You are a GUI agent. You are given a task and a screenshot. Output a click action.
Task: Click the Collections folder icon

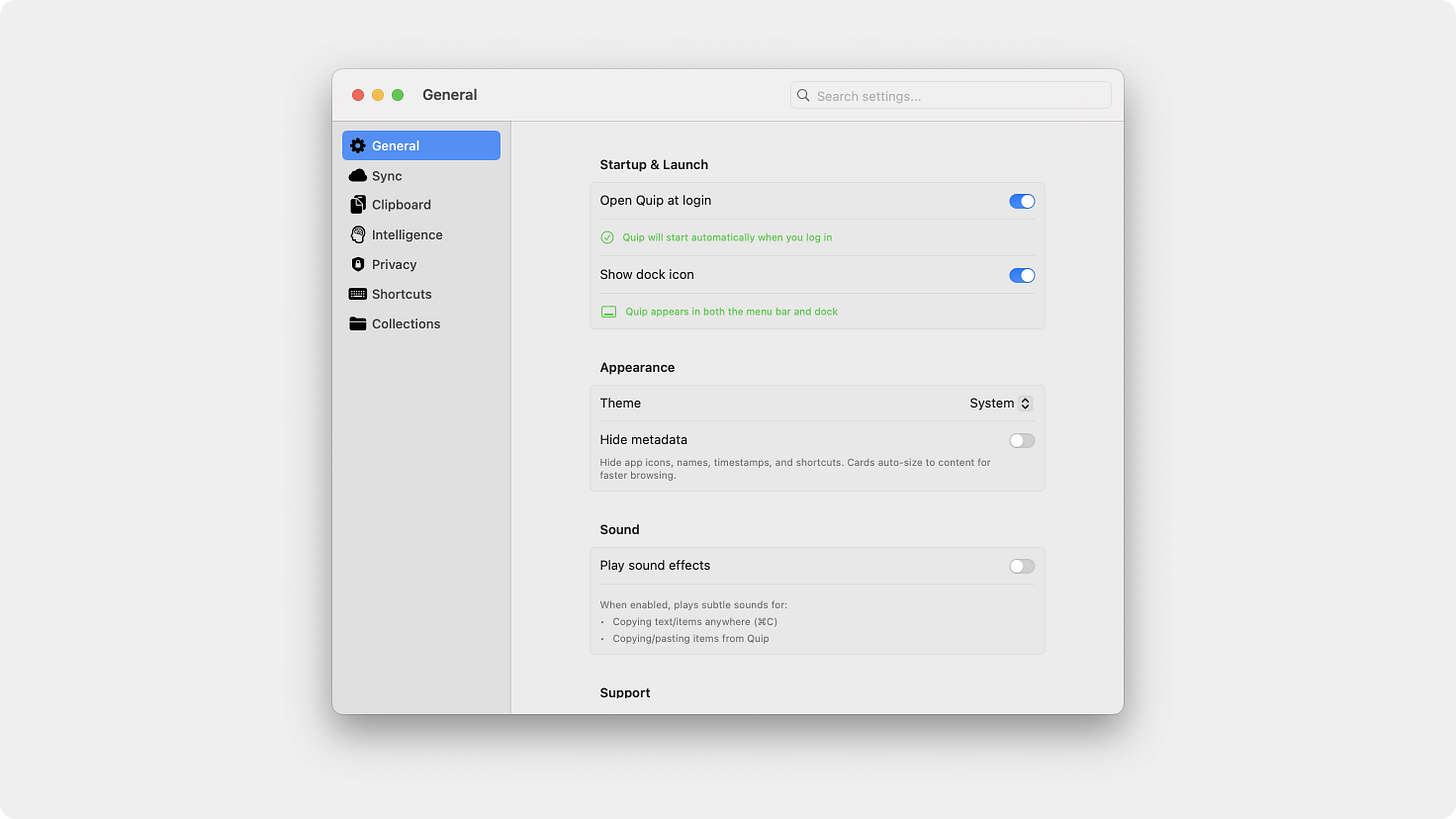[x=358, y=324]
